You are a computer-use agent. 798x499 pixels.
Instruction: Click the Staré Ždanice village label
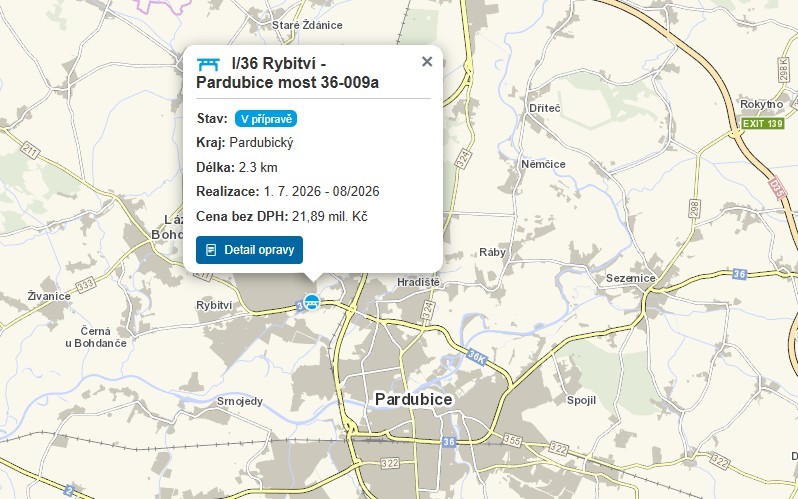click(x=307, y=25)
